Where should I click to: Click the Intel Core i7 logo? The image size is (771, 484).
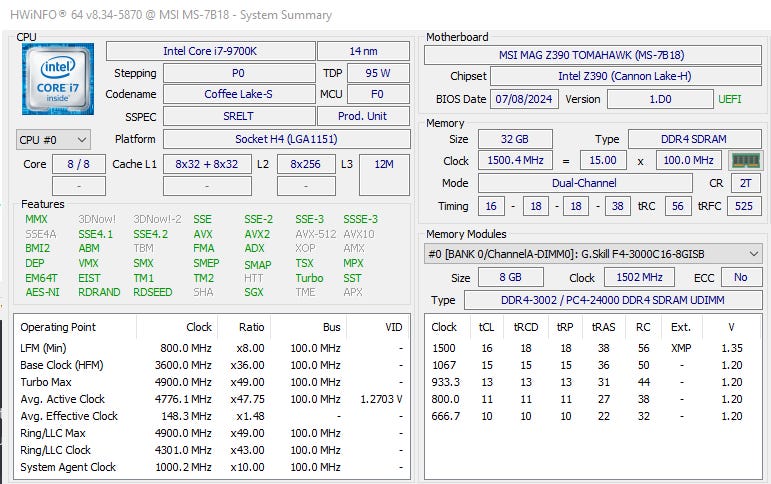tap(58, 80)
